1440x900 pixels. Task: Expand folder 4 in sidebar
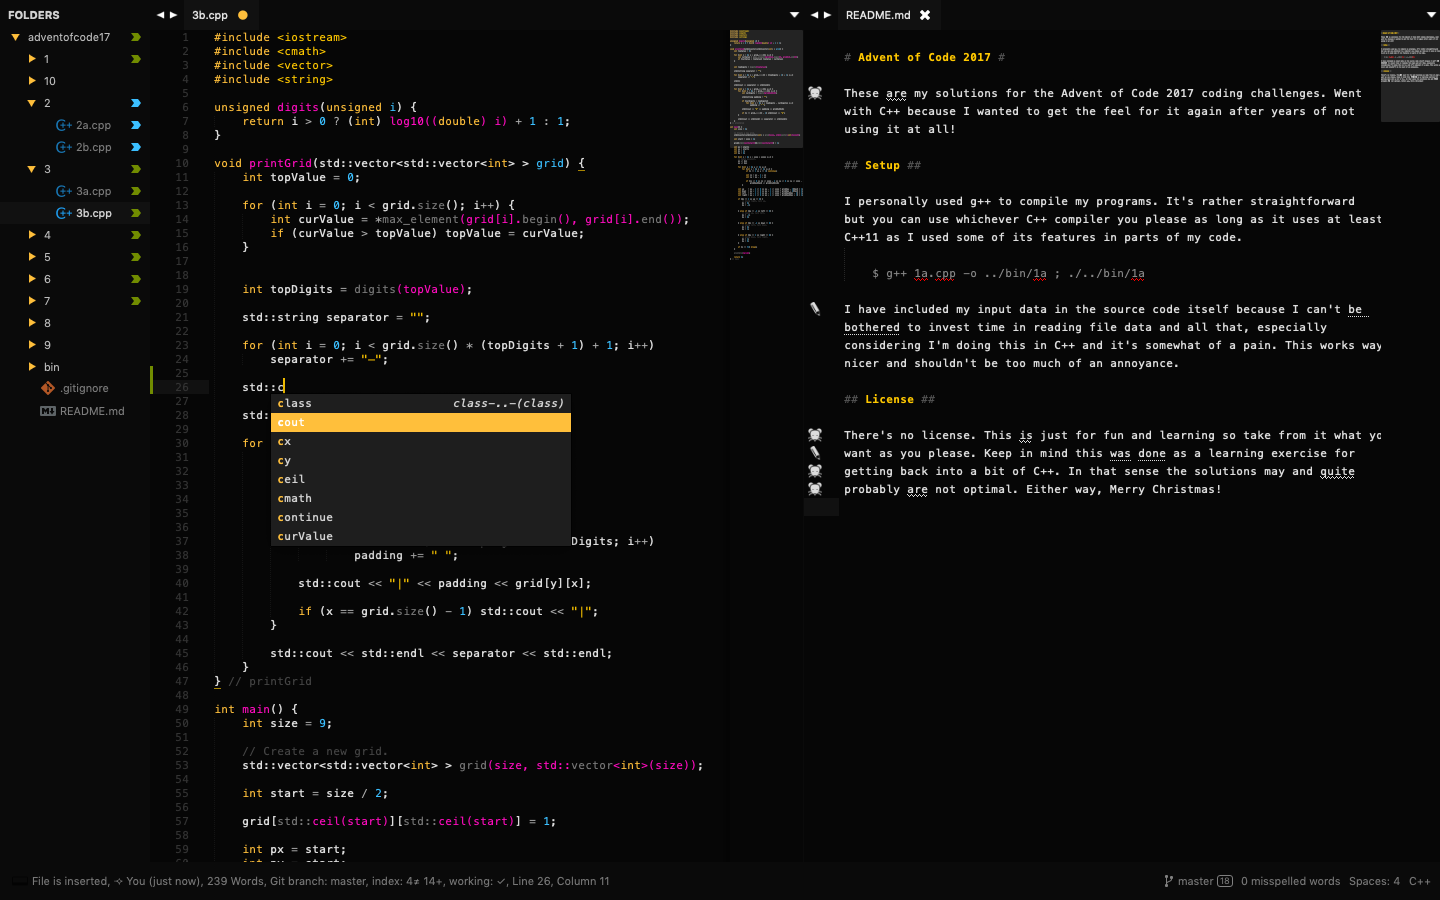pos(32,235)
